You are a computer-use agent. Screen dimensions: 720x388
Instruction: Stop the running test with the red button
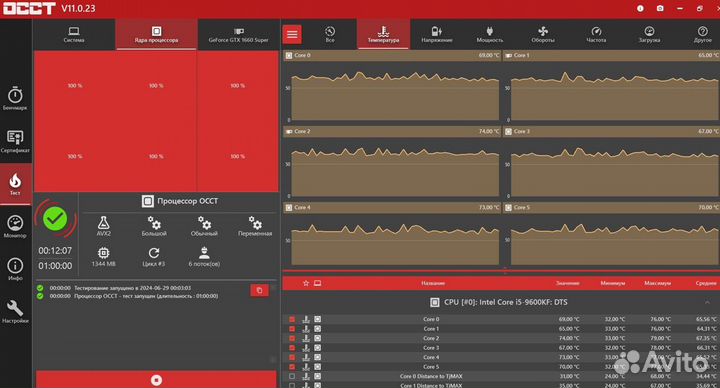(x=156, y=380)
